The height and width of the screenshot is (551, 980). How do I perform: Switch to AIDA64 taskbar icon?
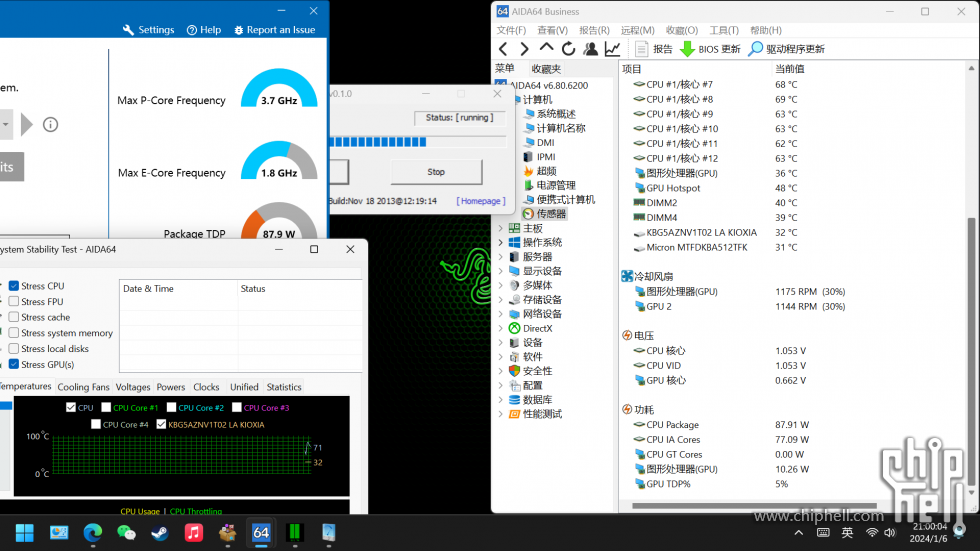261,533
